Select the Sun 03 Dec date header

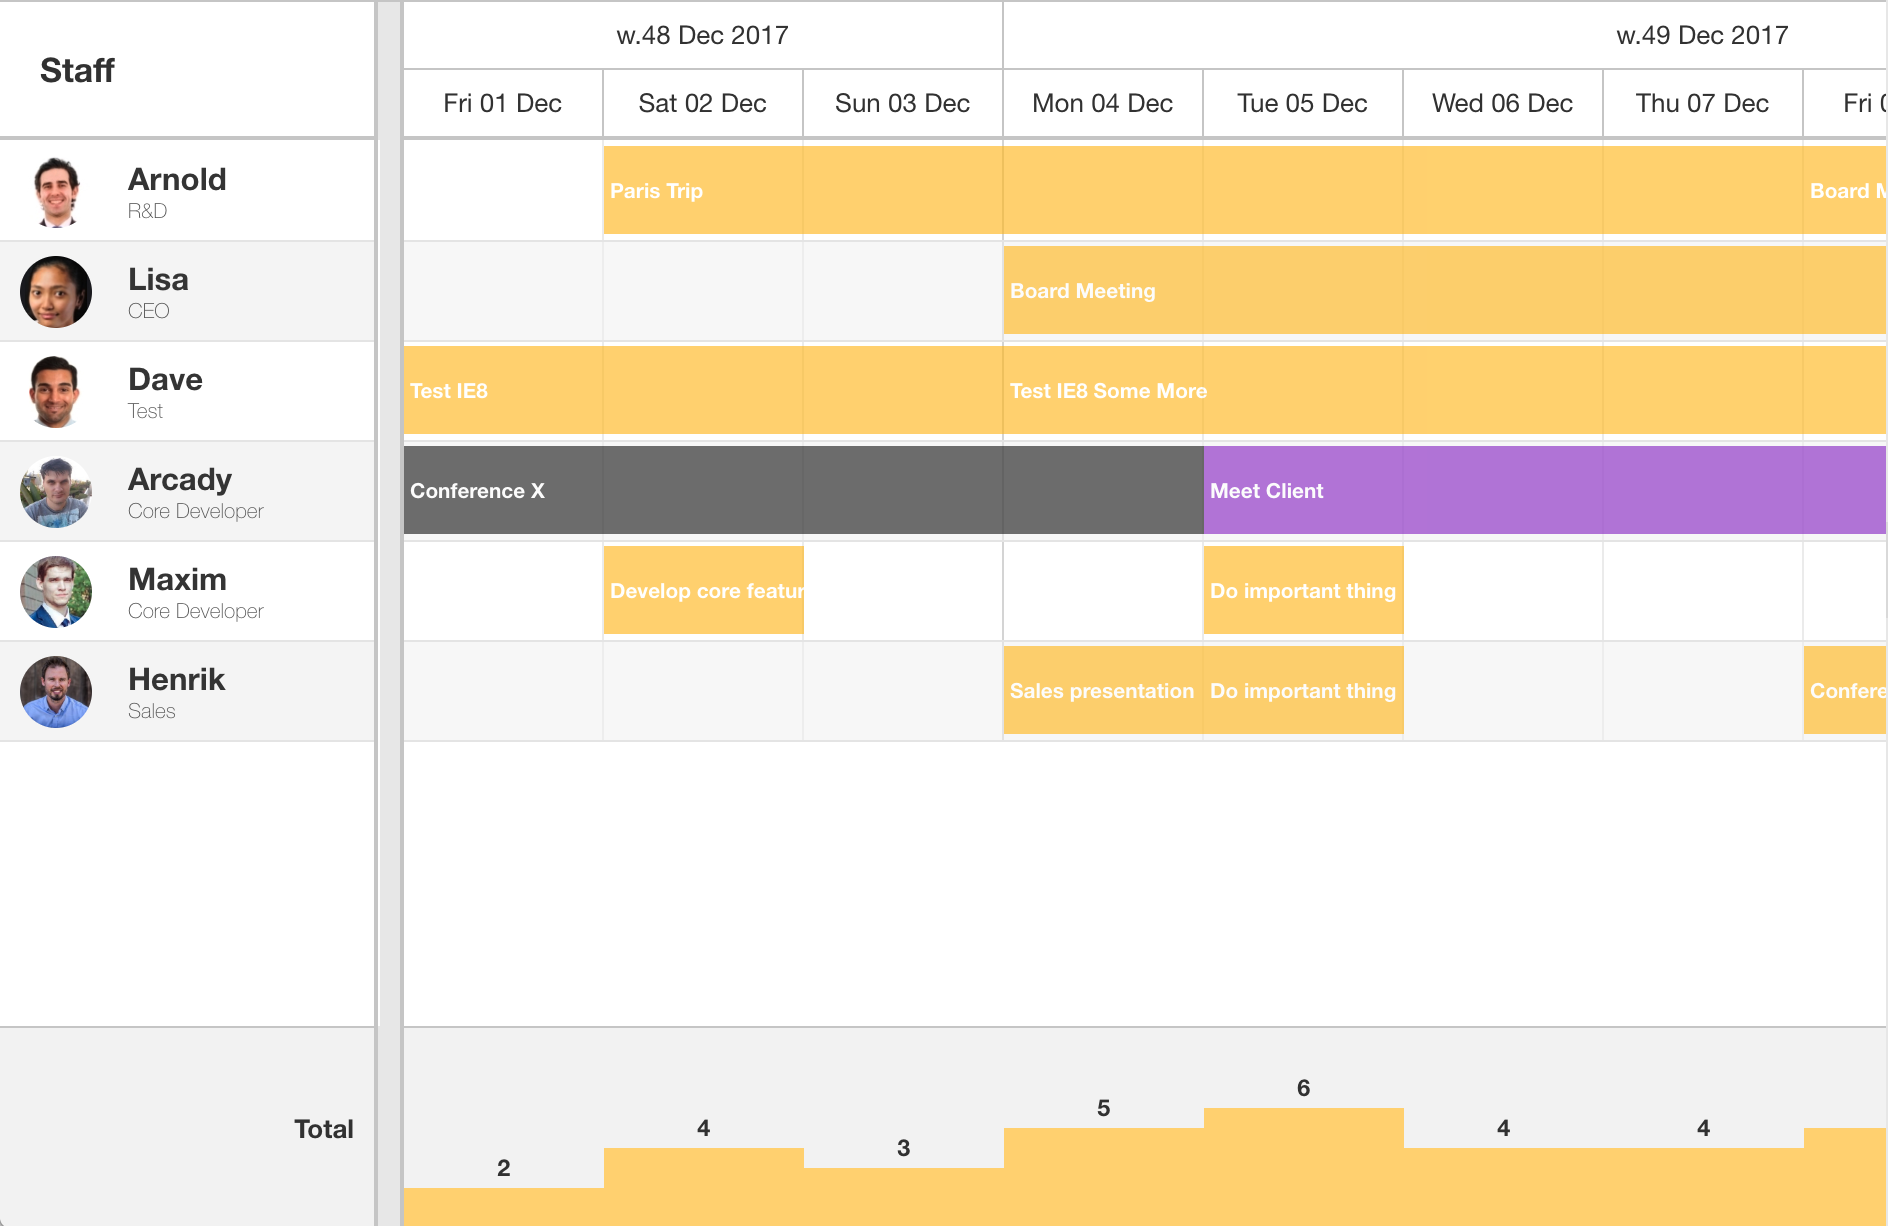[902, 103]
